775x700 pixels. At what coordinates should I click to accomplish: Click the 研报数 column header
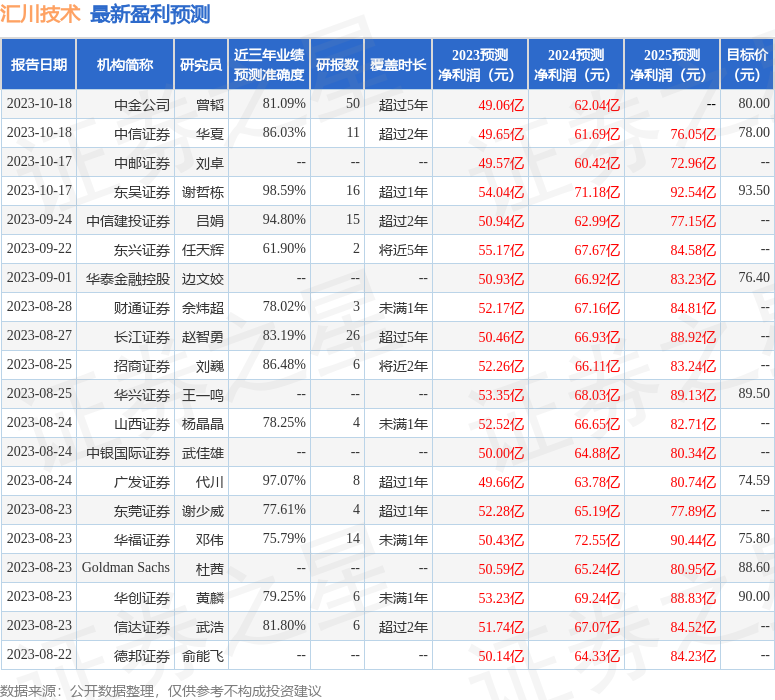click(337, 65)
